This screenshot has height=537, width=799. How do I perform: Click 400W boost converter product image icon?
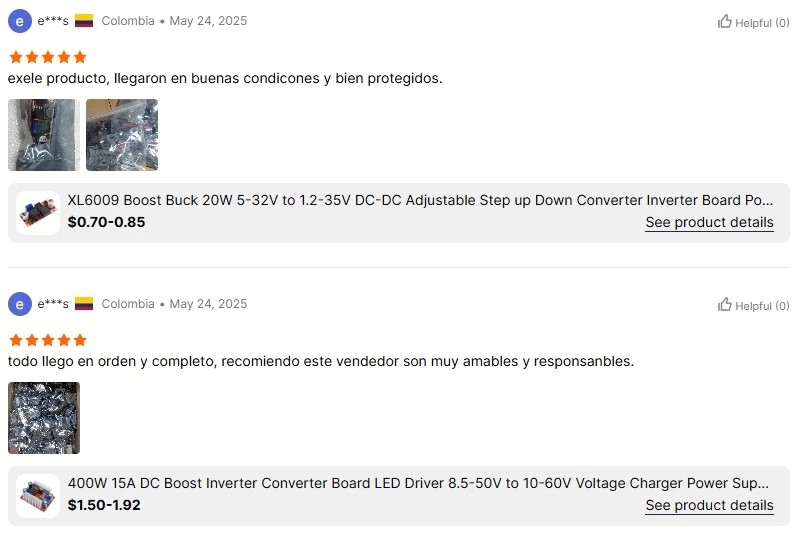tap(38, 496)
